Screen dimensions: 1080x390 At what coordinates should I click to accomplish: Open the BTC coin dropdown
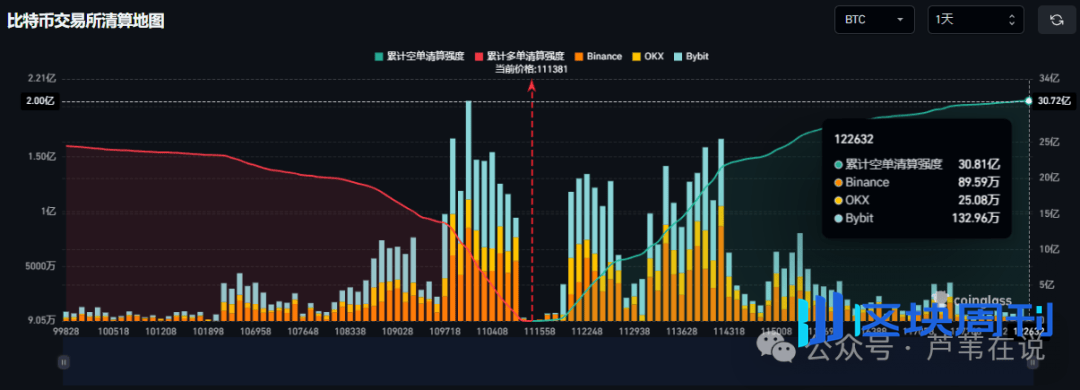coord(874,20)
